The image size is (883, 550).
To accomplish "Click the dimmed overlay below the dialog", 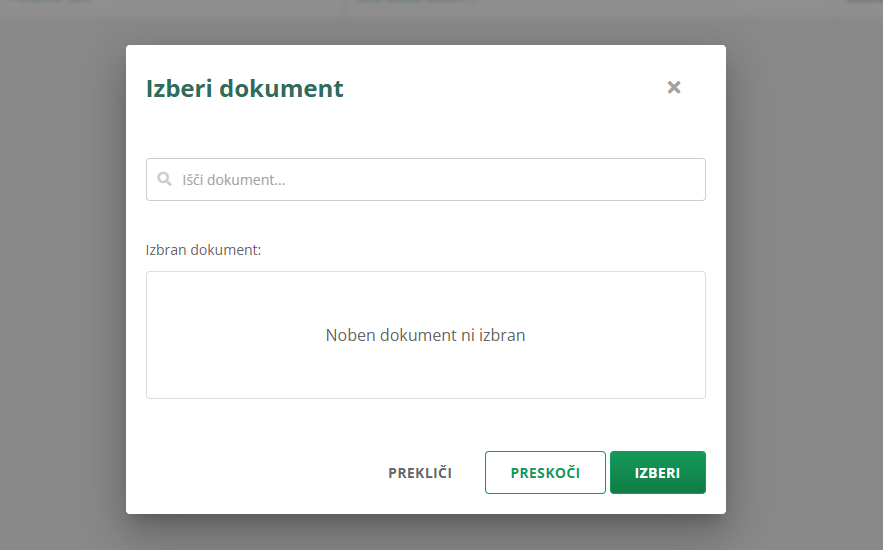I will (425, 533).
